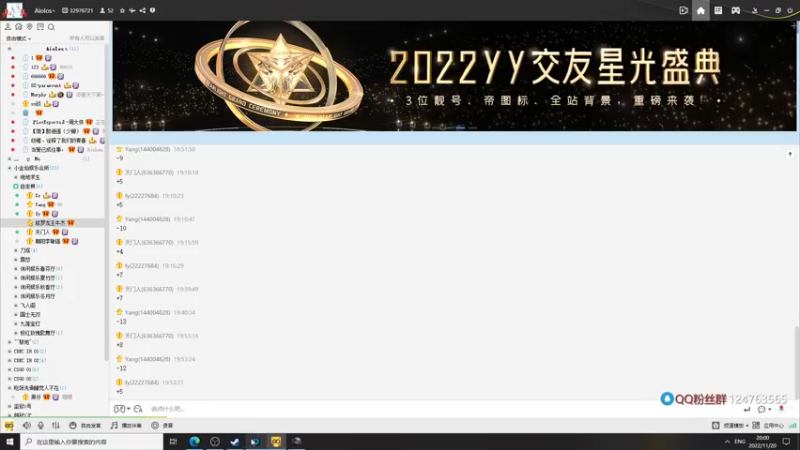
Task: Open the headset support icon in sidebar toolbar
Action: click(18, 27)
